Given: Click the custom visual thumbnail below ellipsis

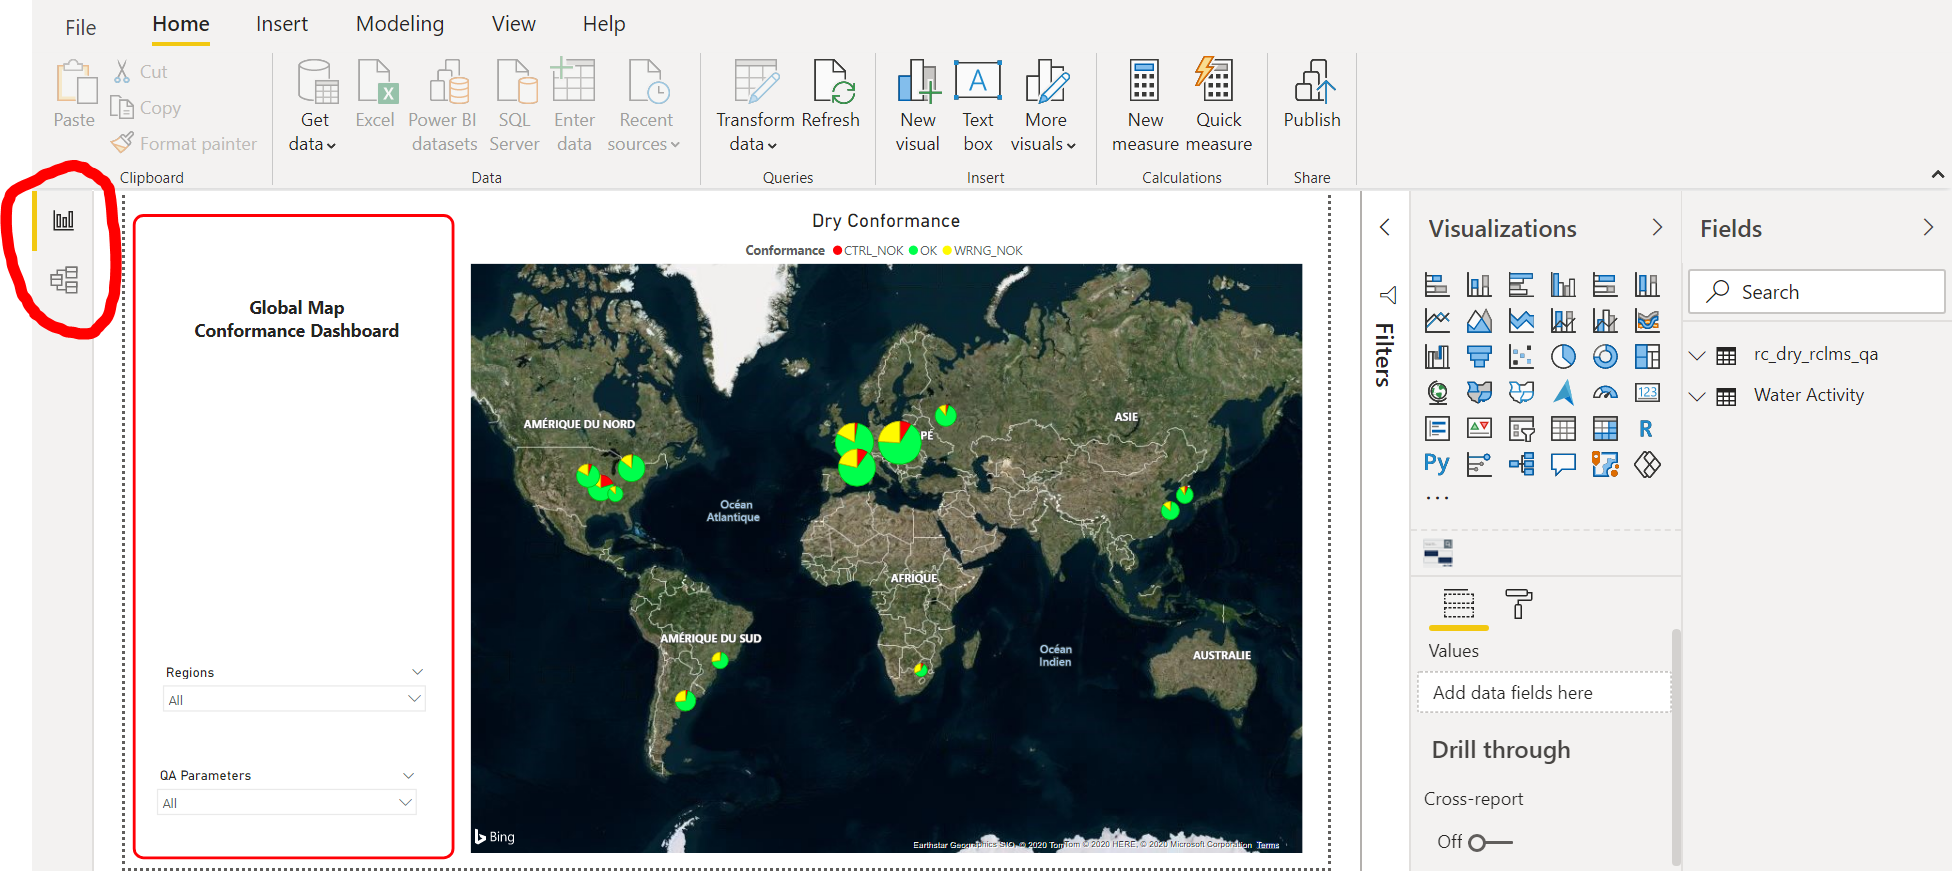Looking at the screenshot, I should [1438, 552].
